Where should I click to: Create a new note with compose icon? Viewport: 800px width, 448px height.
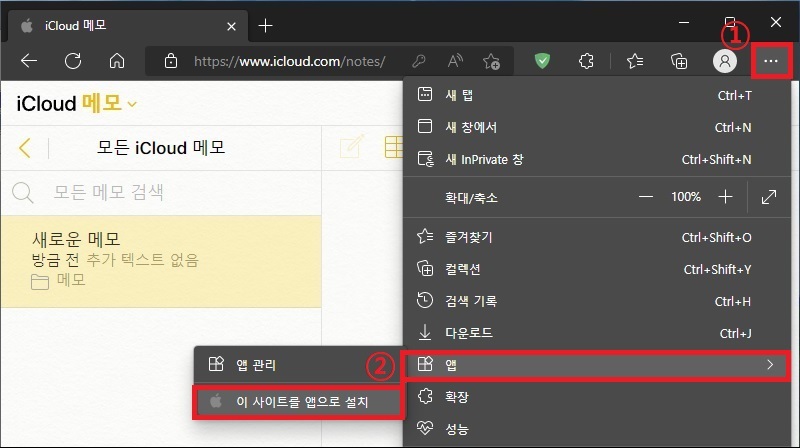coord(352,147)
